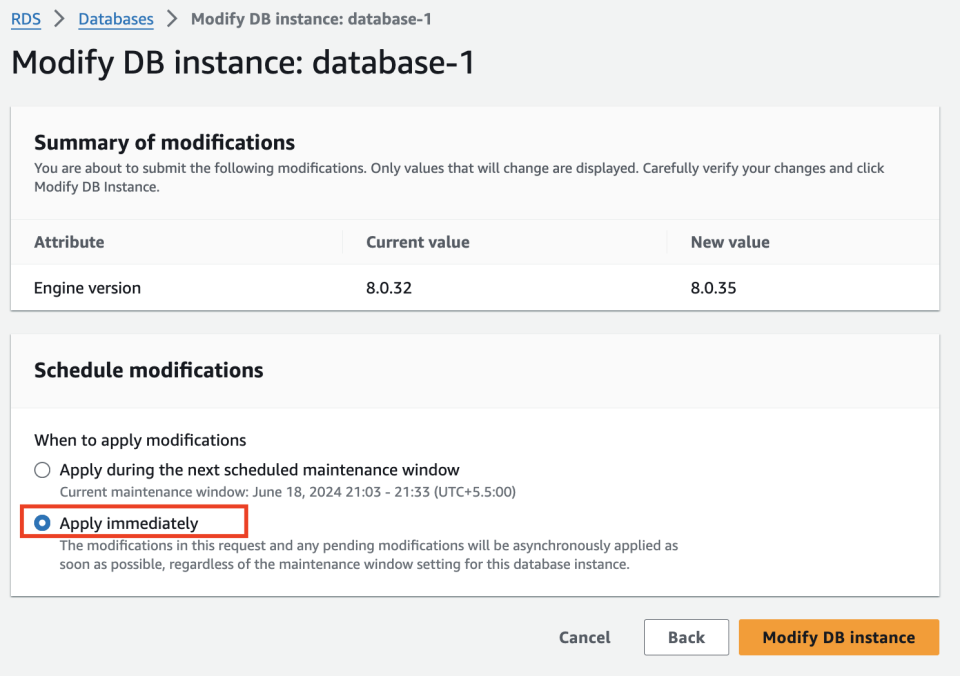Navigate to Databases via breadcrumb
Viewport: 960px width, 676px height.
click(x=115, y=18)
